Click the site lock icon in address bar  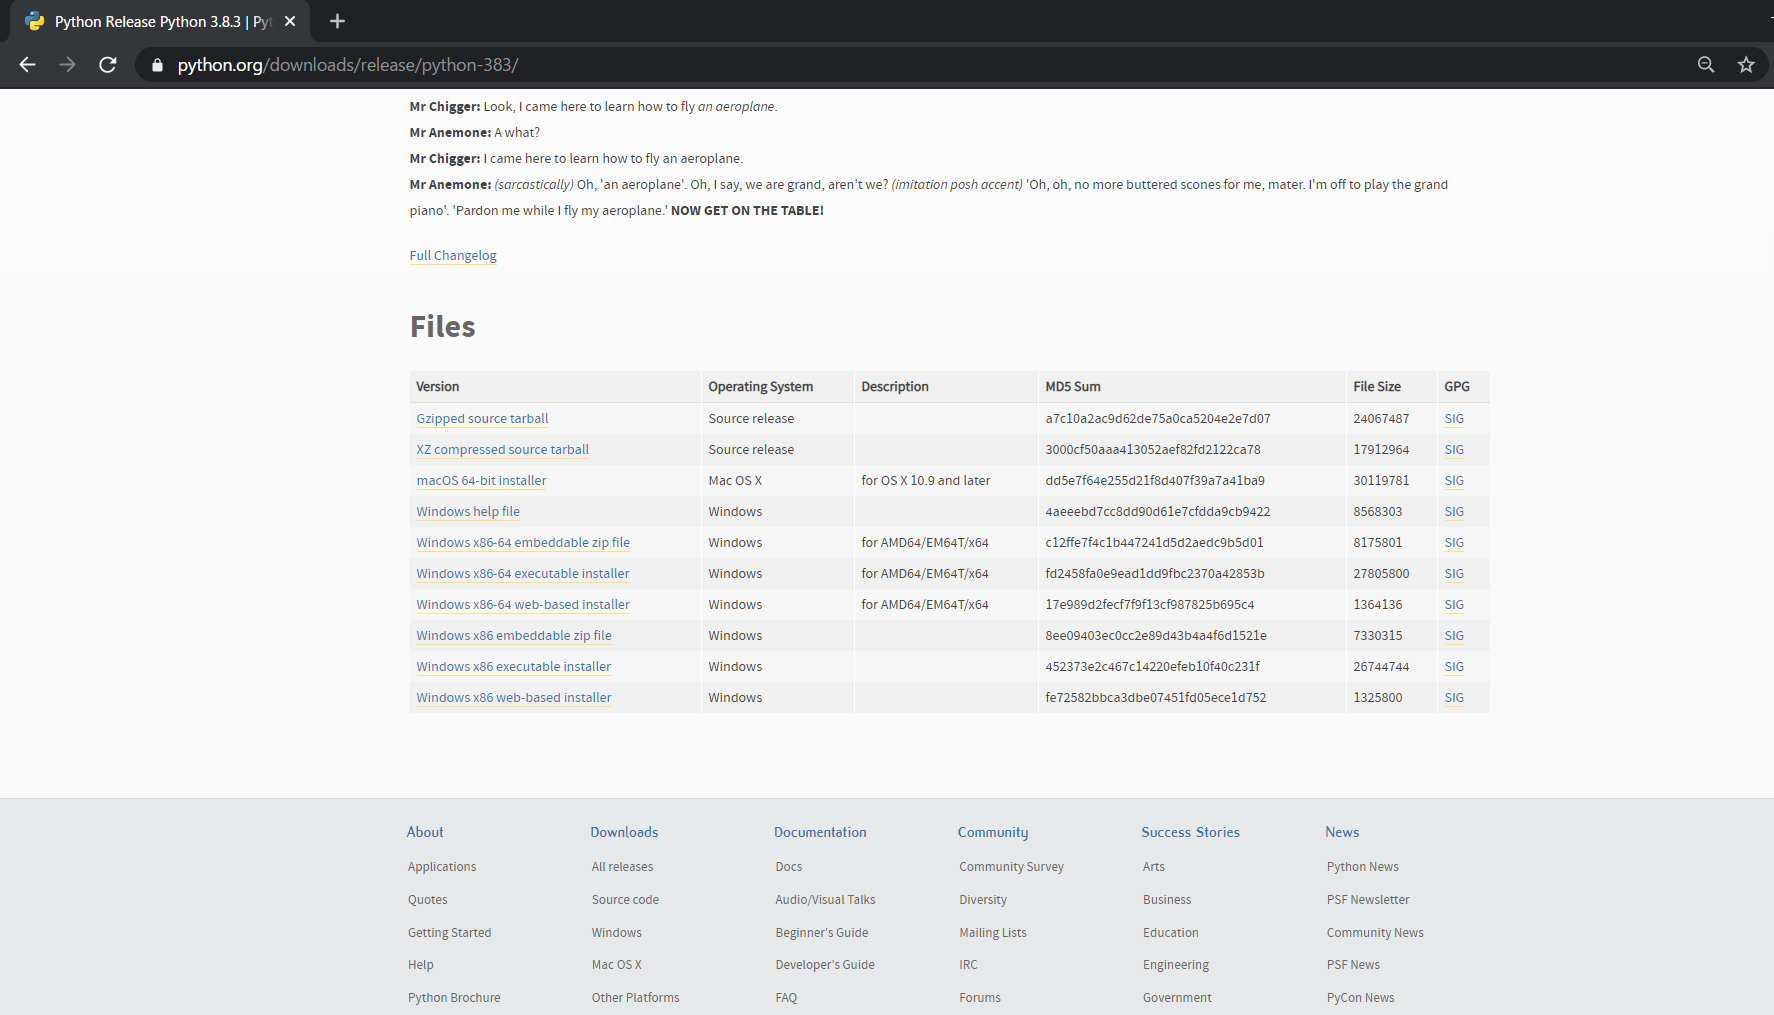tap(157, 65)
